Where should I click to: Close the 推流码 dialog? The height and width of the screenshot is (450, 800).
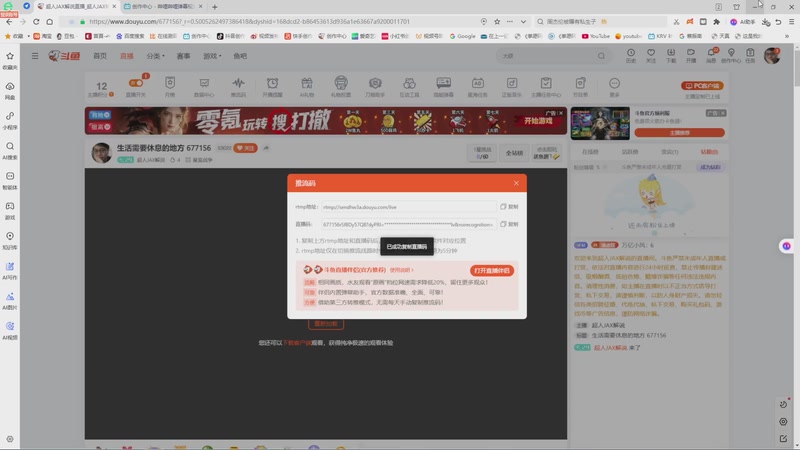click(516, 183)
